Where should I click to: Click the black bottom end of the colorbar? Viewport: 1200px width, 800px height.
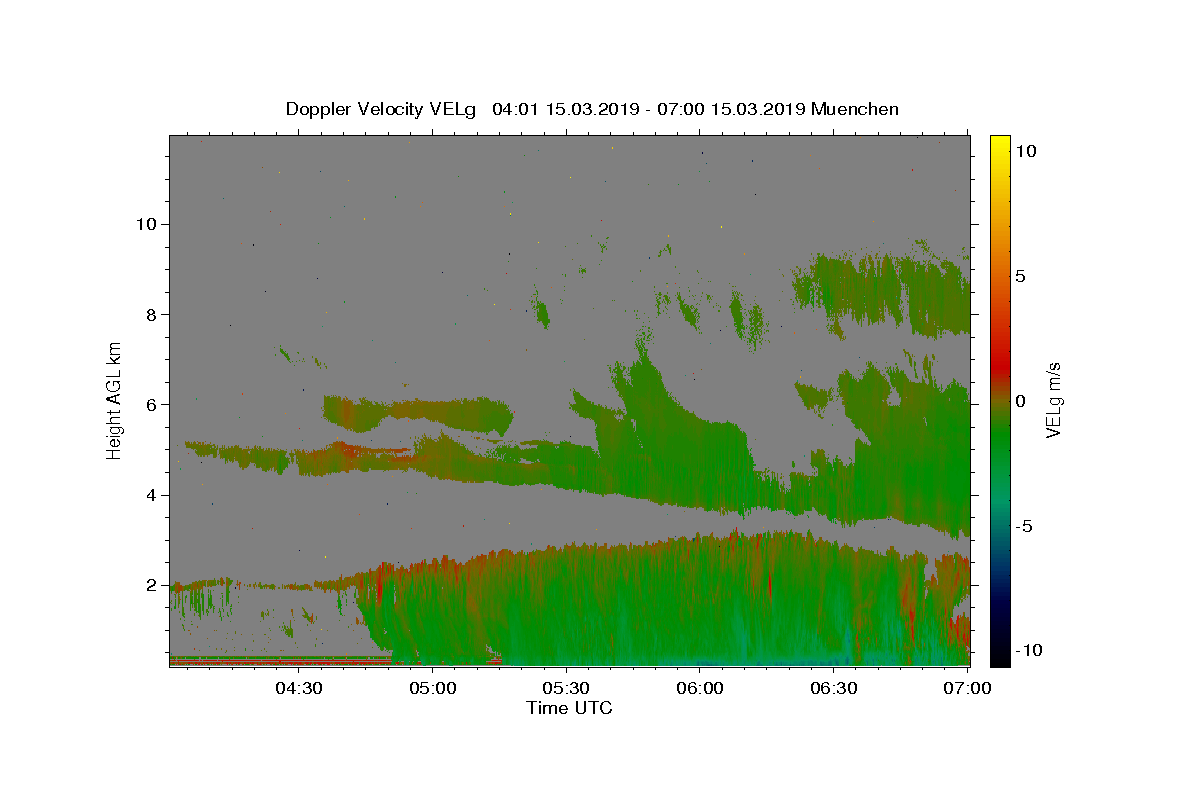(x=1000, y=658)
